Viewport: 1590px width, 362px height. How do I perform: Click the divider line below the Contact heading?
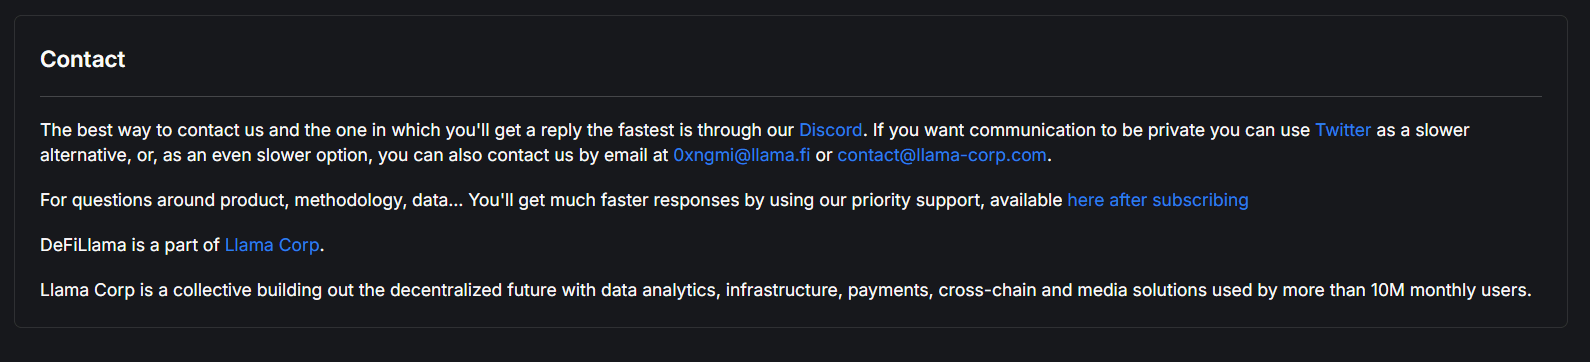coord(791,96)
